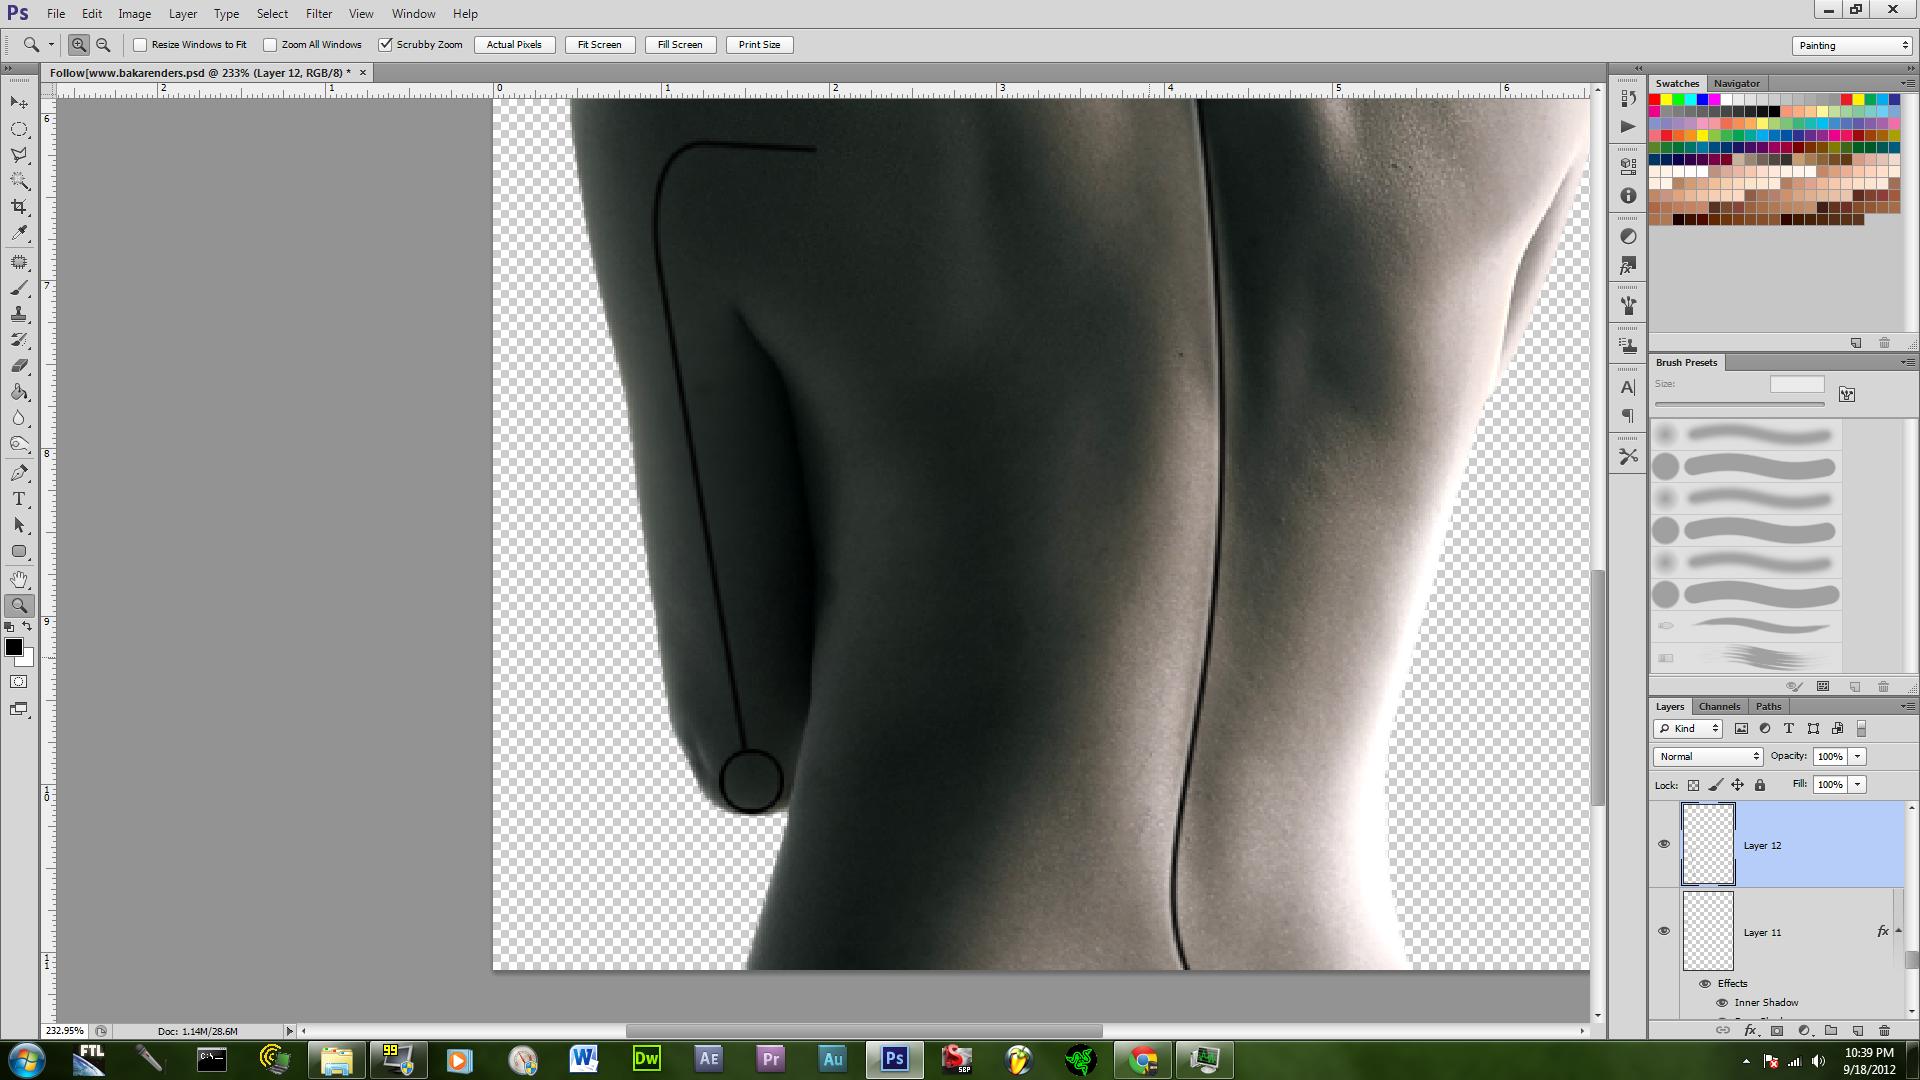
Task: Select the Eraser tool
Action: [19, 366]
